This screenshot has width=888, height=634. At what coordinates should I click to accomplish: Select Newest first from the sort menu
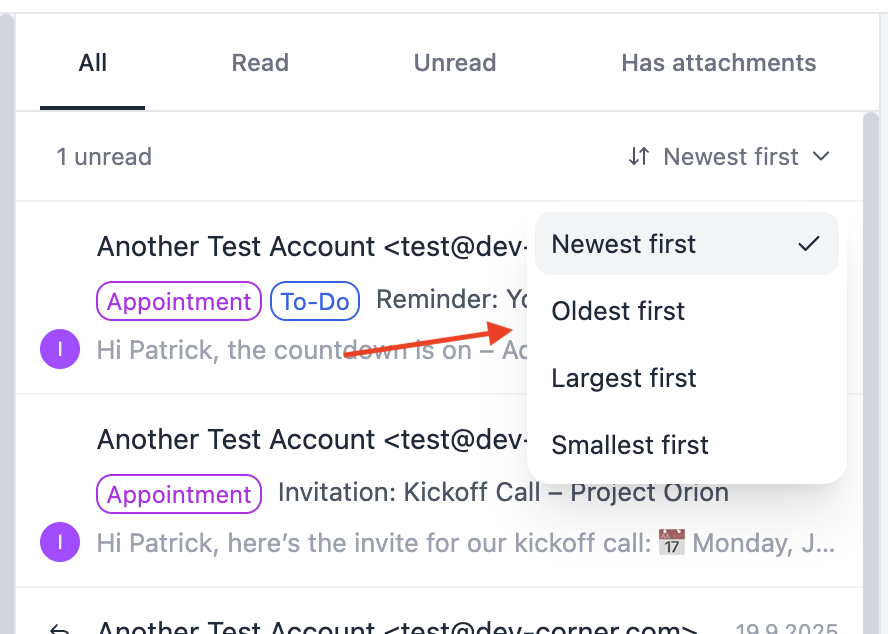click(x=624, y=244)
